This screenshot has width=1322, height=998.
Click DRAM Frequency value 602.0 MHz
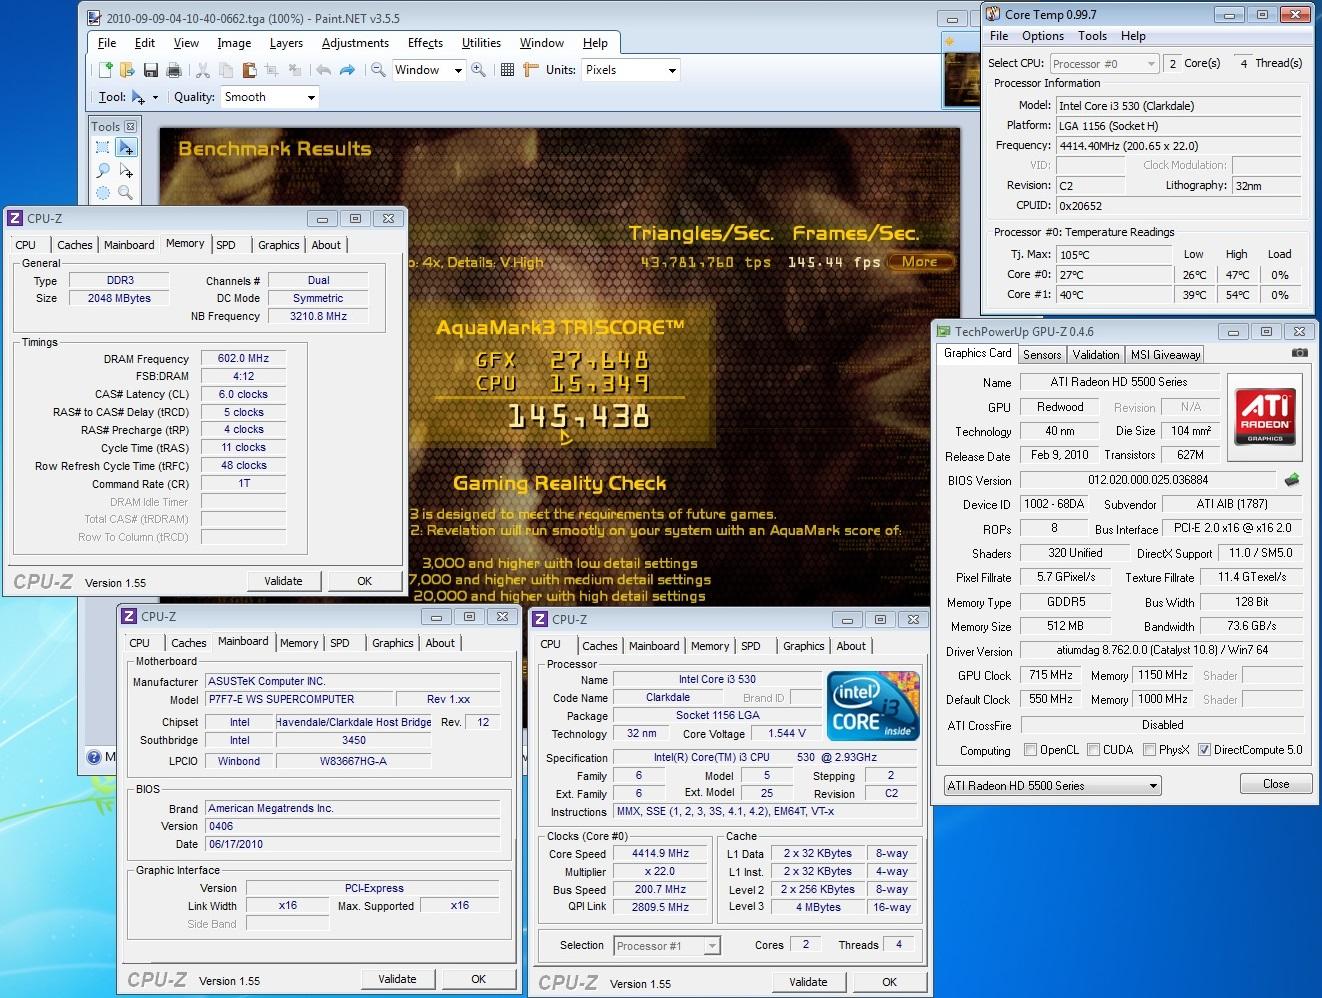[243, 358]
